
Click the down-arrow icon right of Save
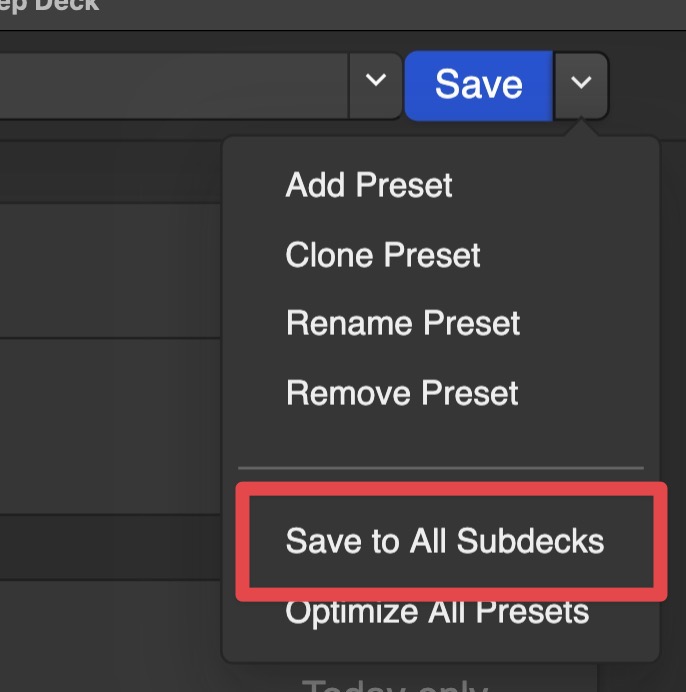[x=581, y=85]
